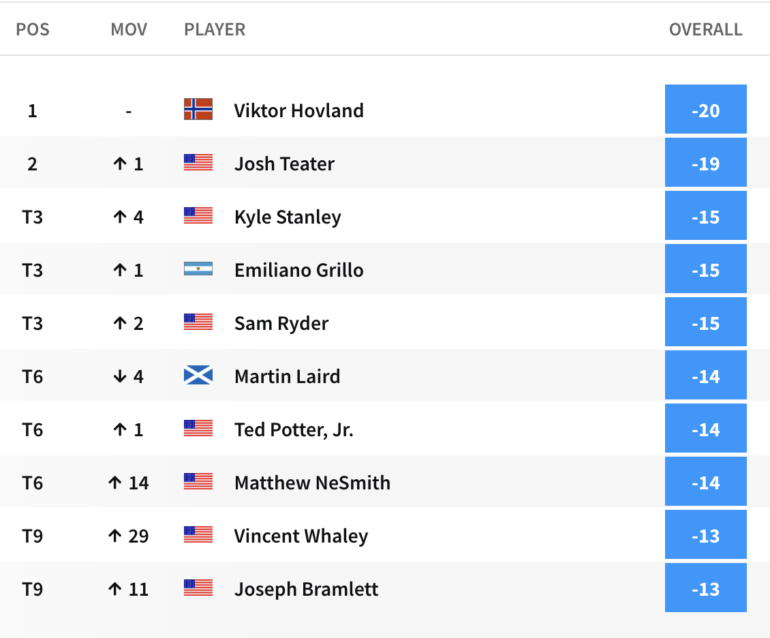
Task: Open Sam Ryder's player name
Action: [281, 323]
